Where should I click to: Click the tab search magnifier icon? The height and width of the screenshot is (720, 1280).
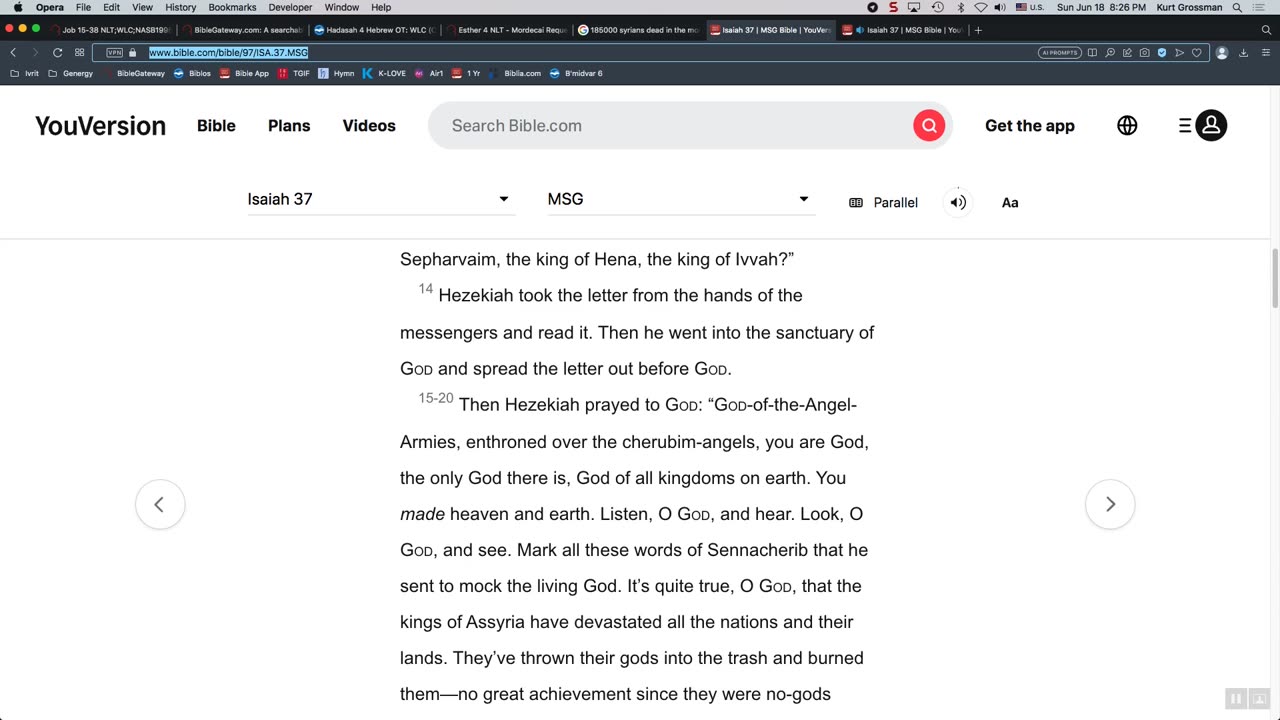(x=1266, y=30)
